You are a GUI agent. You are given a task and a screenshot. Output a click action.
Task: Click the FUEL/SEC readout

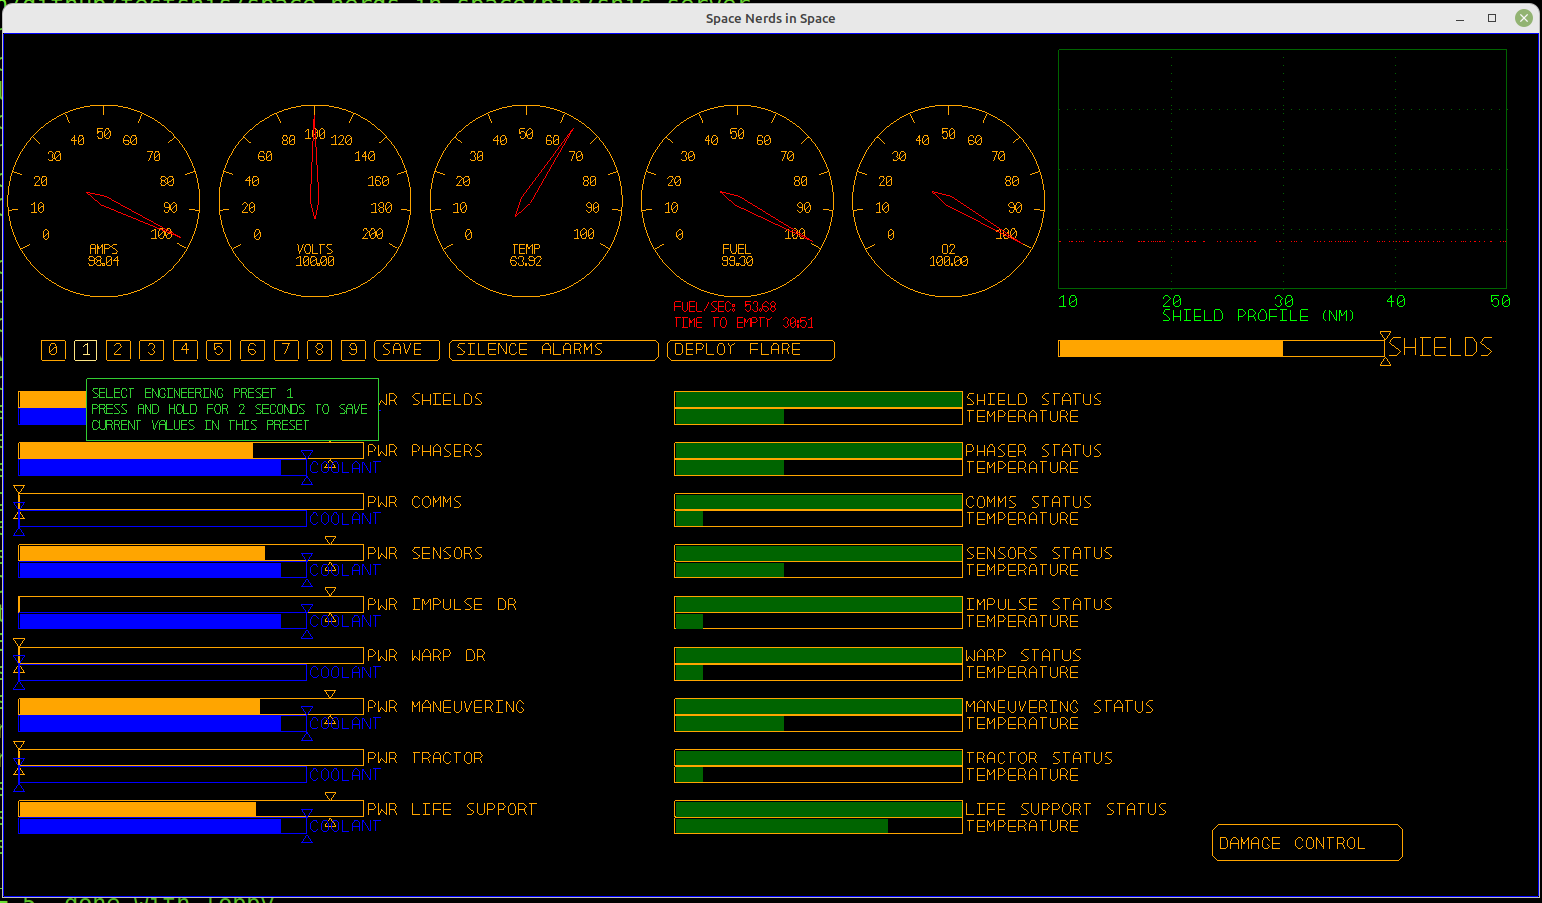725,307
